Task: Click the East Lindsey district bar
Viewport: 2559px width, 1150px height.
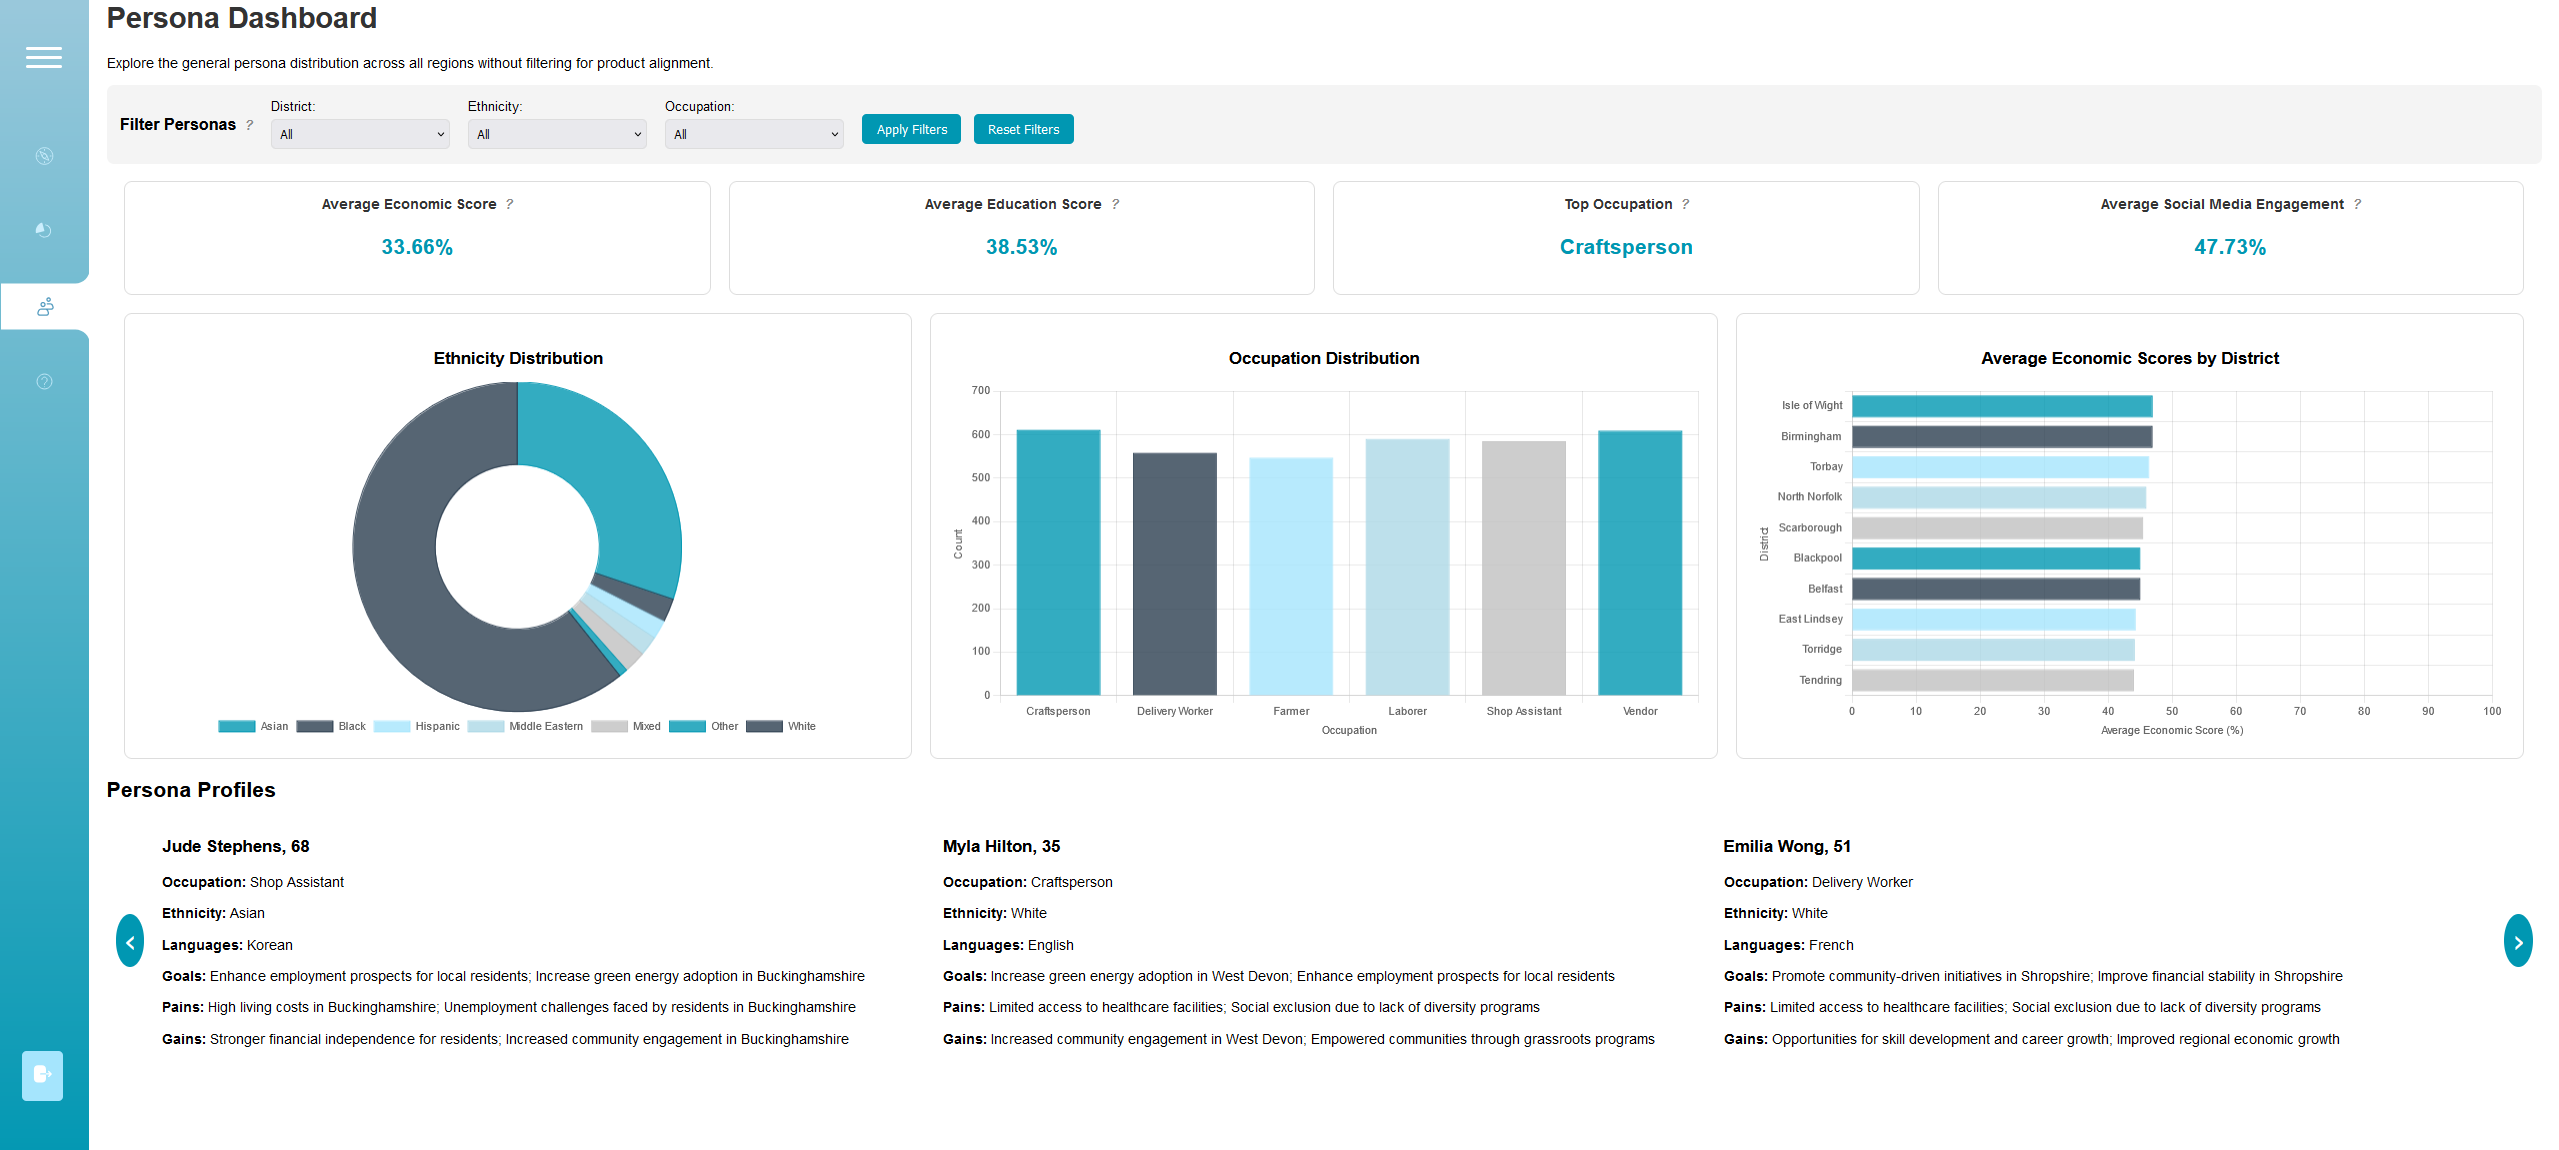Action: coord(1994,619)
